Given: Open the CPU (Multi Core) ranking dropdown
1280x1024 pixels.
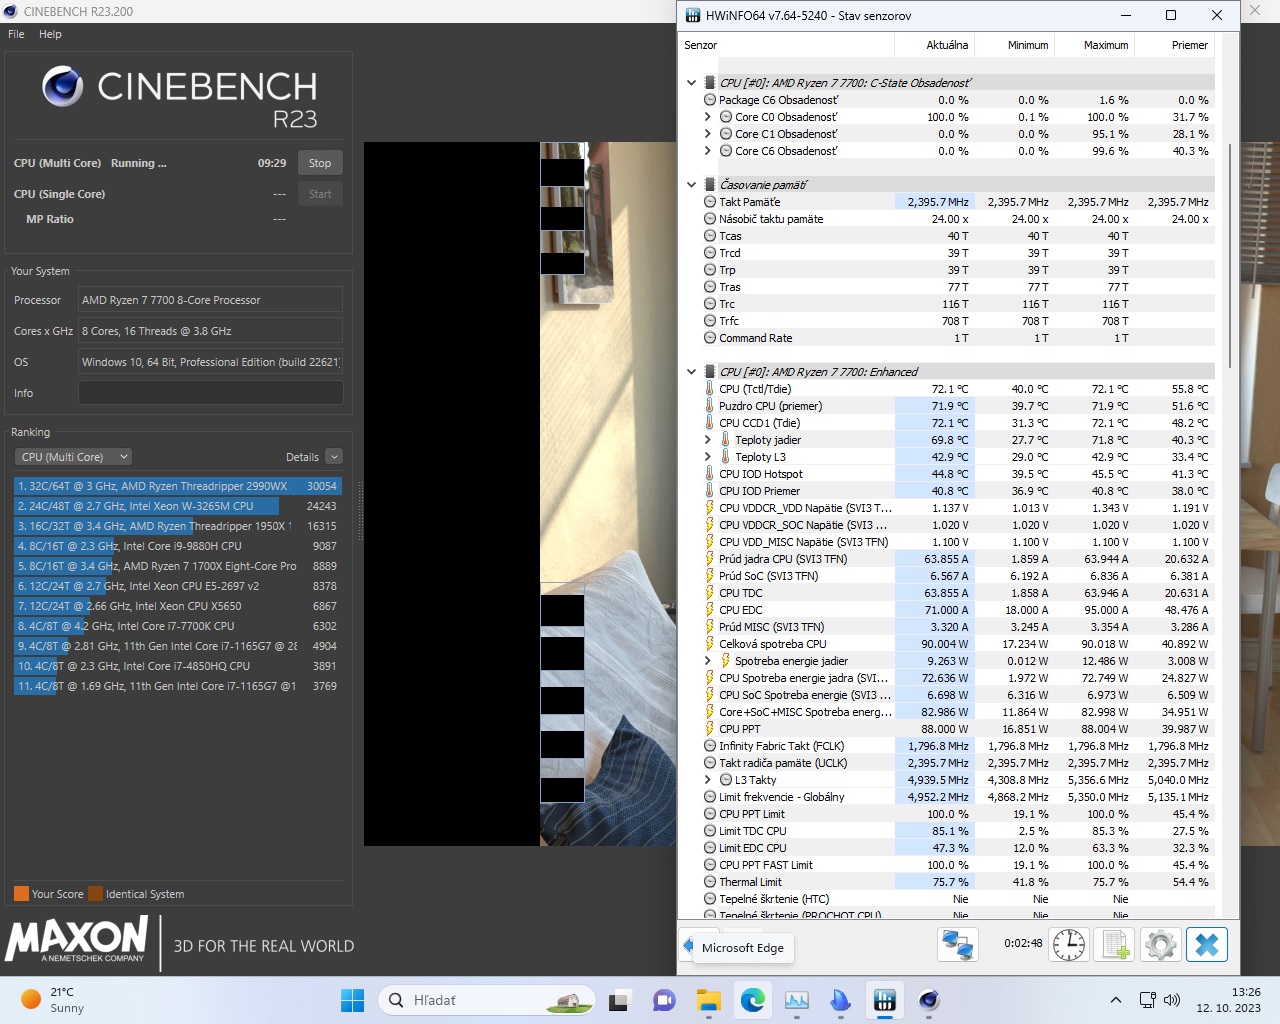Looking at the screenshot, I should (75, 457).
